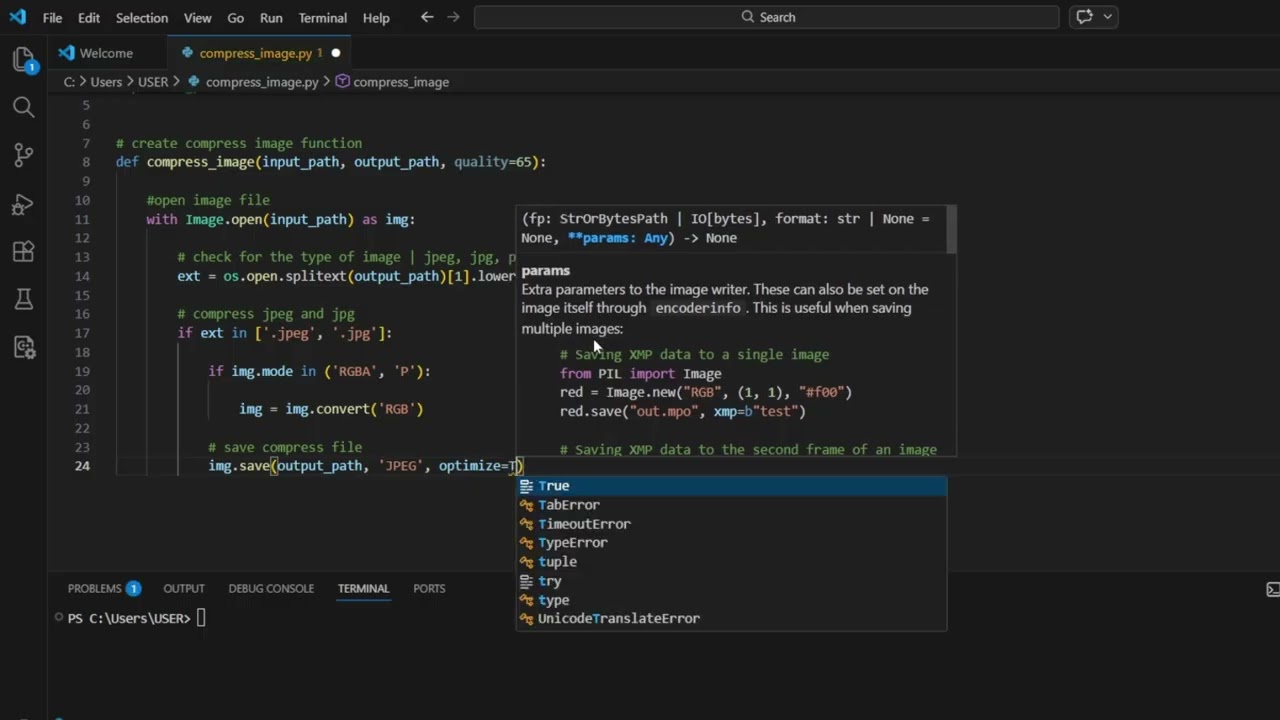The height and width of the screenshot is (720, 1280).
Task: Switch to the Welcome tab
Action: [x=105, y=53]
